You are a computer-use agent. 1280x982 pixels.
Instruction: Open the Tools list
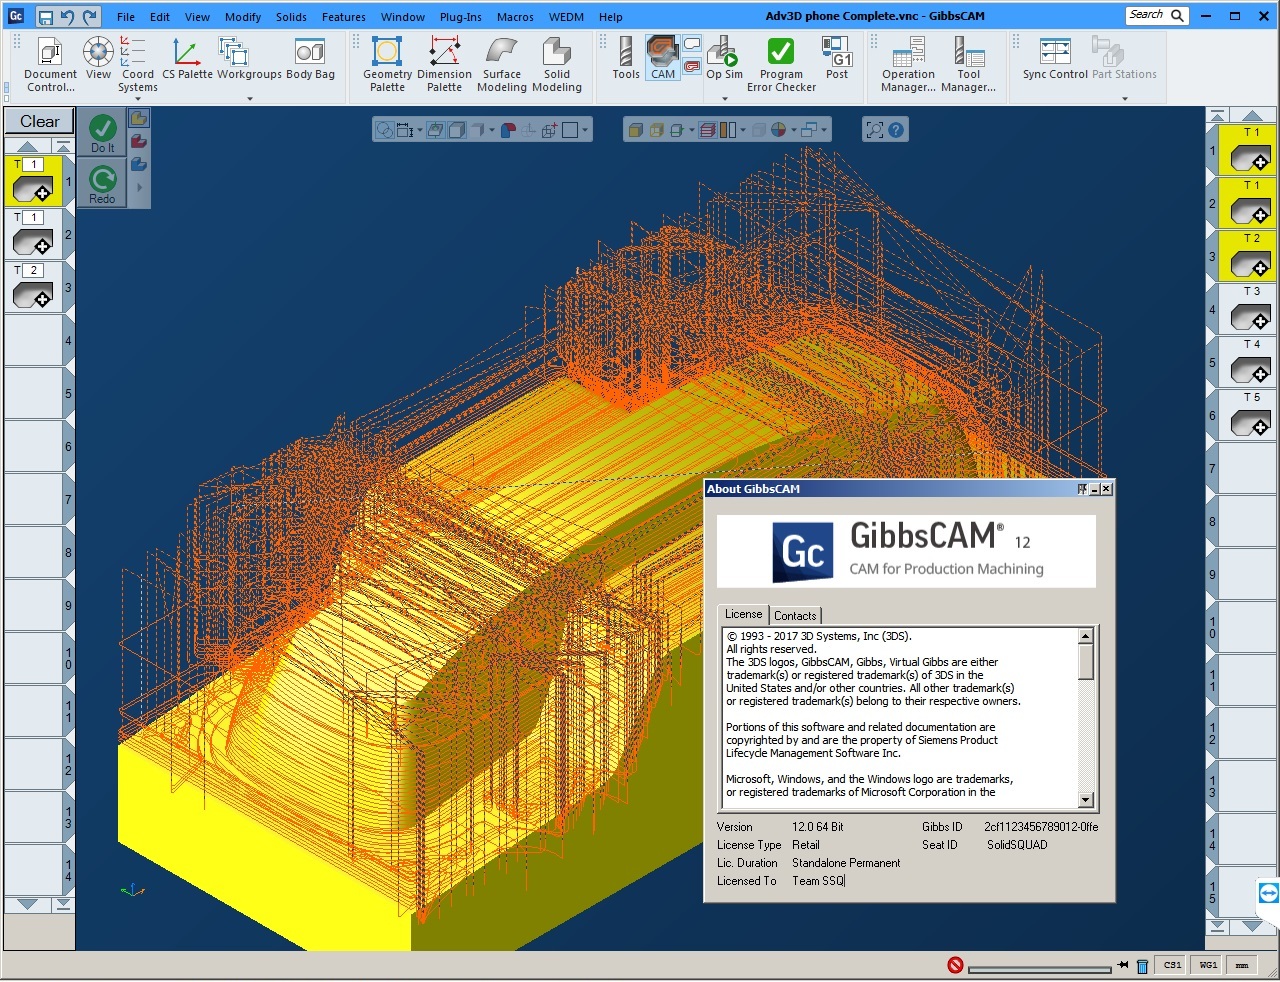[626, 59]
